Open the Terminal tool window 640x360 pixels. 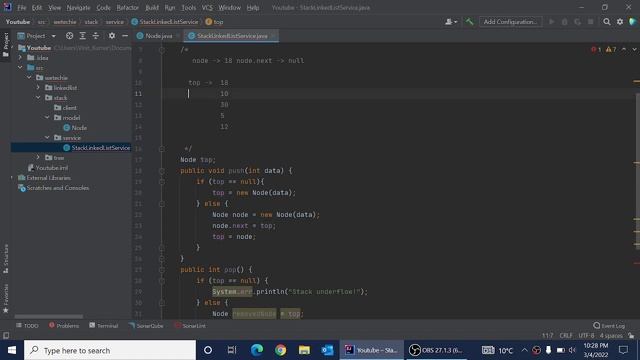[x=103, y=326]
